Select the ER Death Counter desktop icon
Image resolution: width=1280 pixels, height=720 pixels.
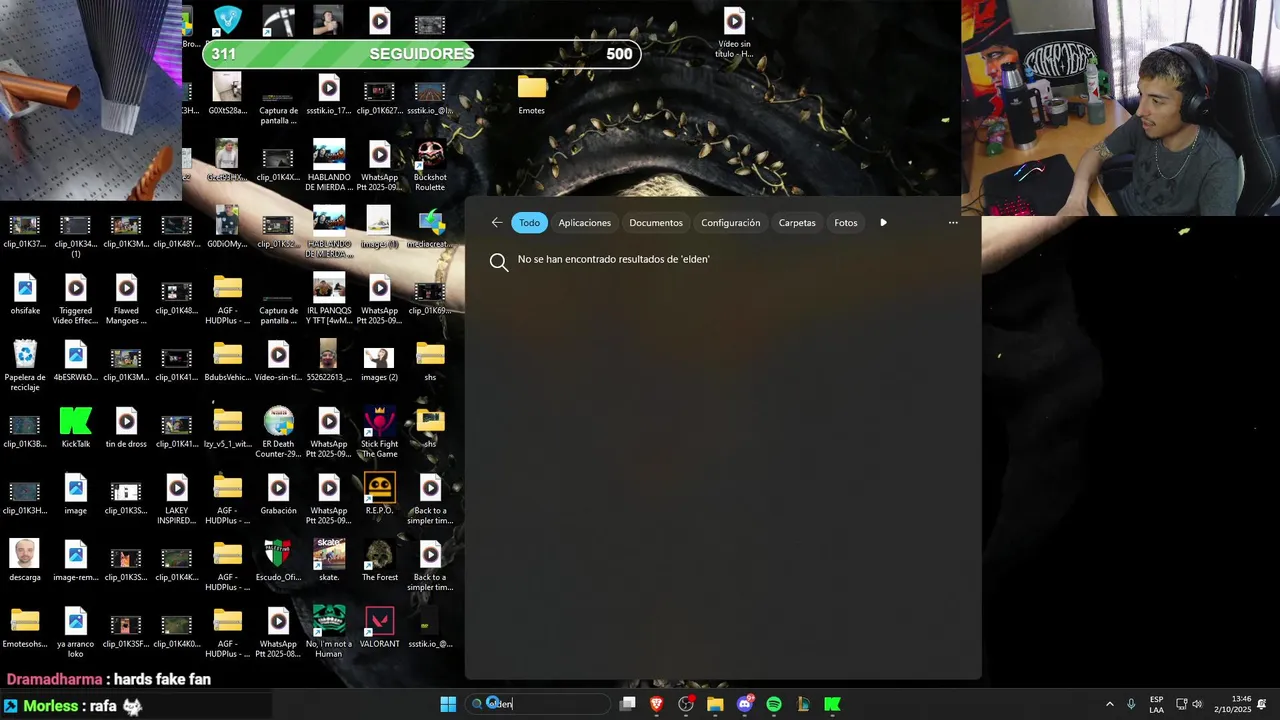tap(278, 432)
